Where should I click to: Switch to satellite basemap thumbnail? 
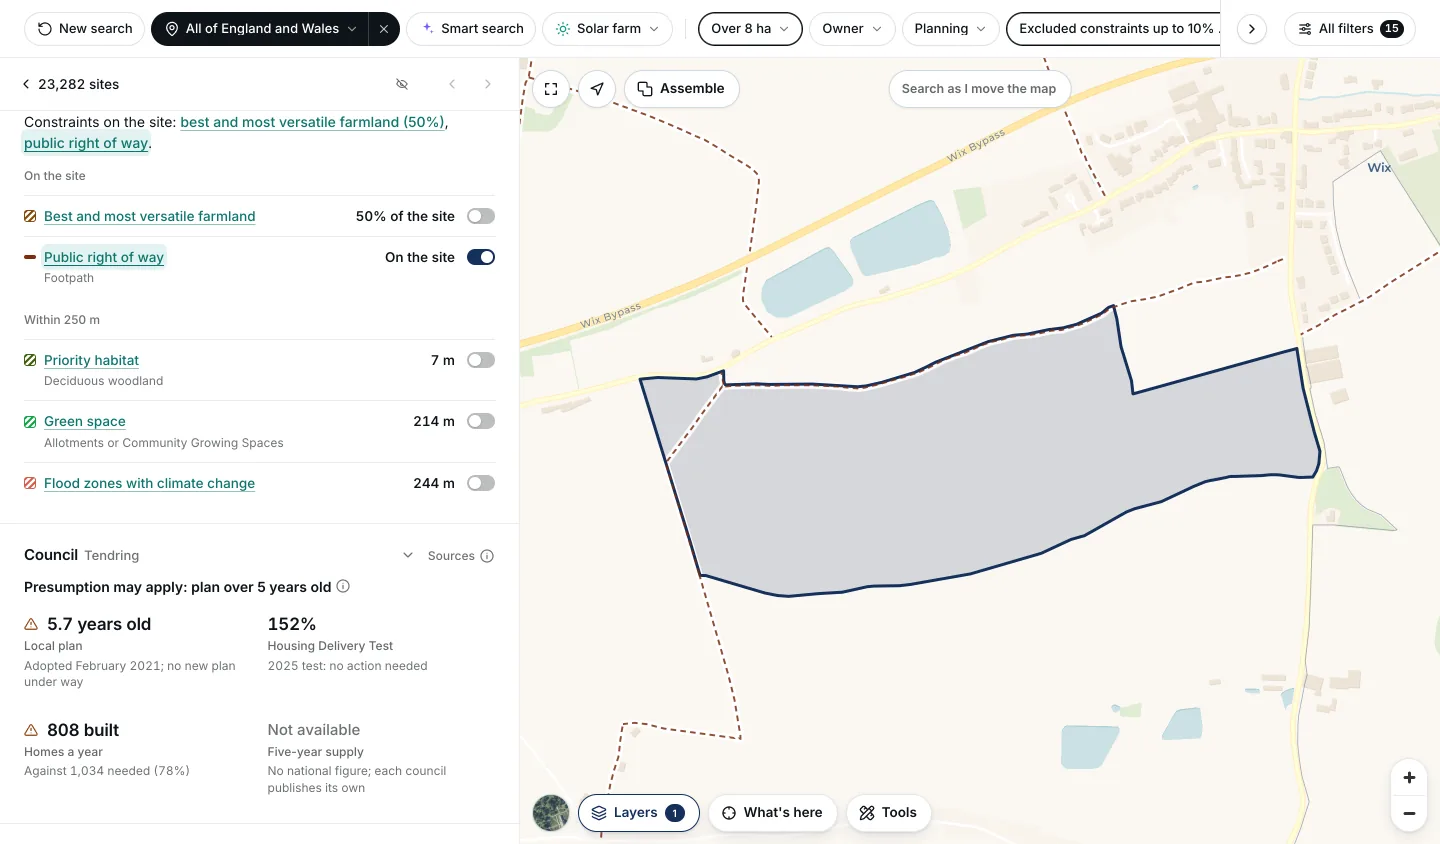(x=551, y=813)
